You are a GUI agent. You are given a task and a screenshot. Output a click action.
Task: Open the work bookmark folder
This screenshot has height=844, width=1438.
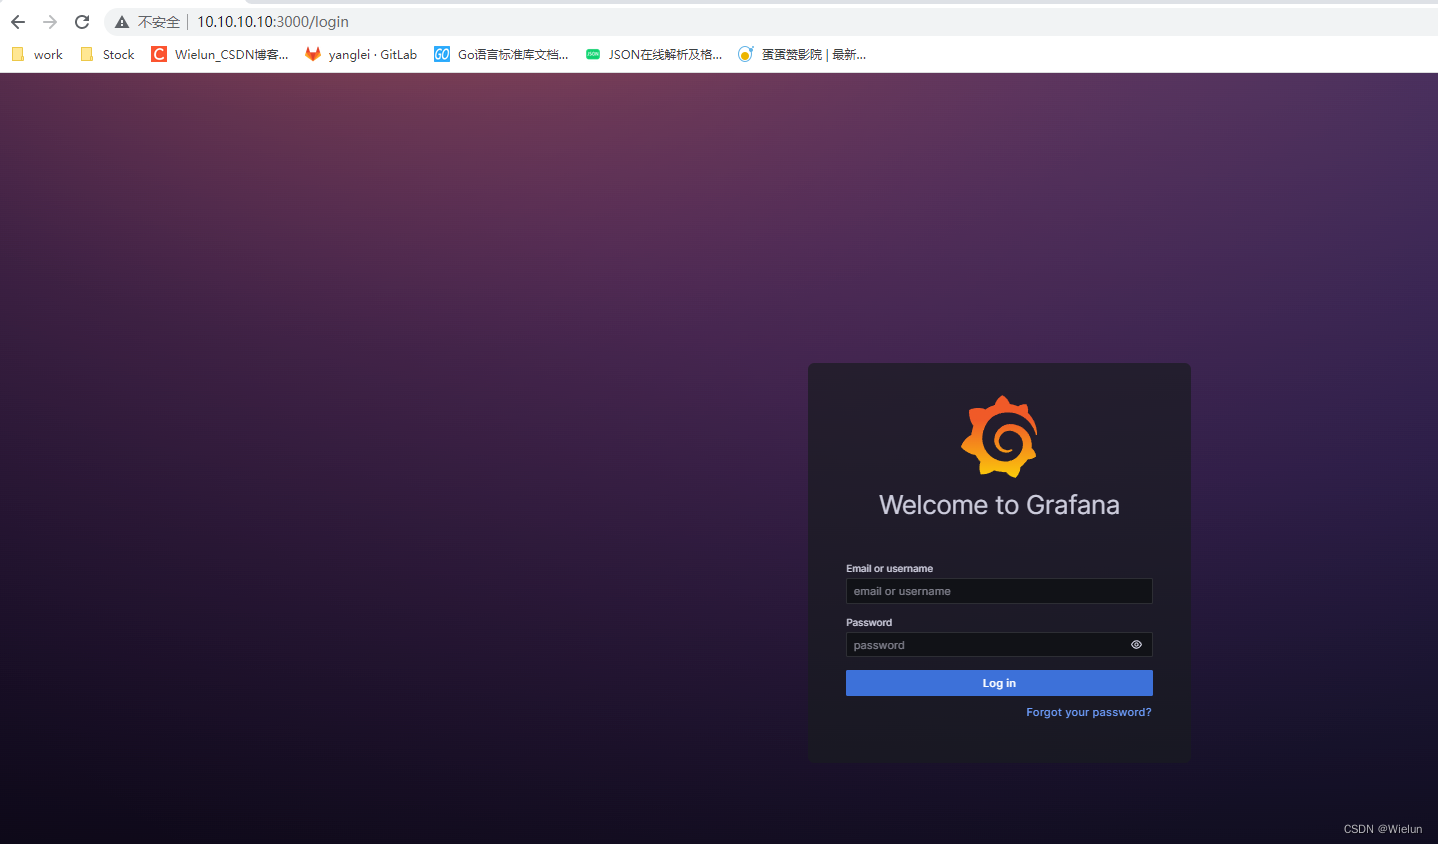pyautogui.click(x=37, y=54)
